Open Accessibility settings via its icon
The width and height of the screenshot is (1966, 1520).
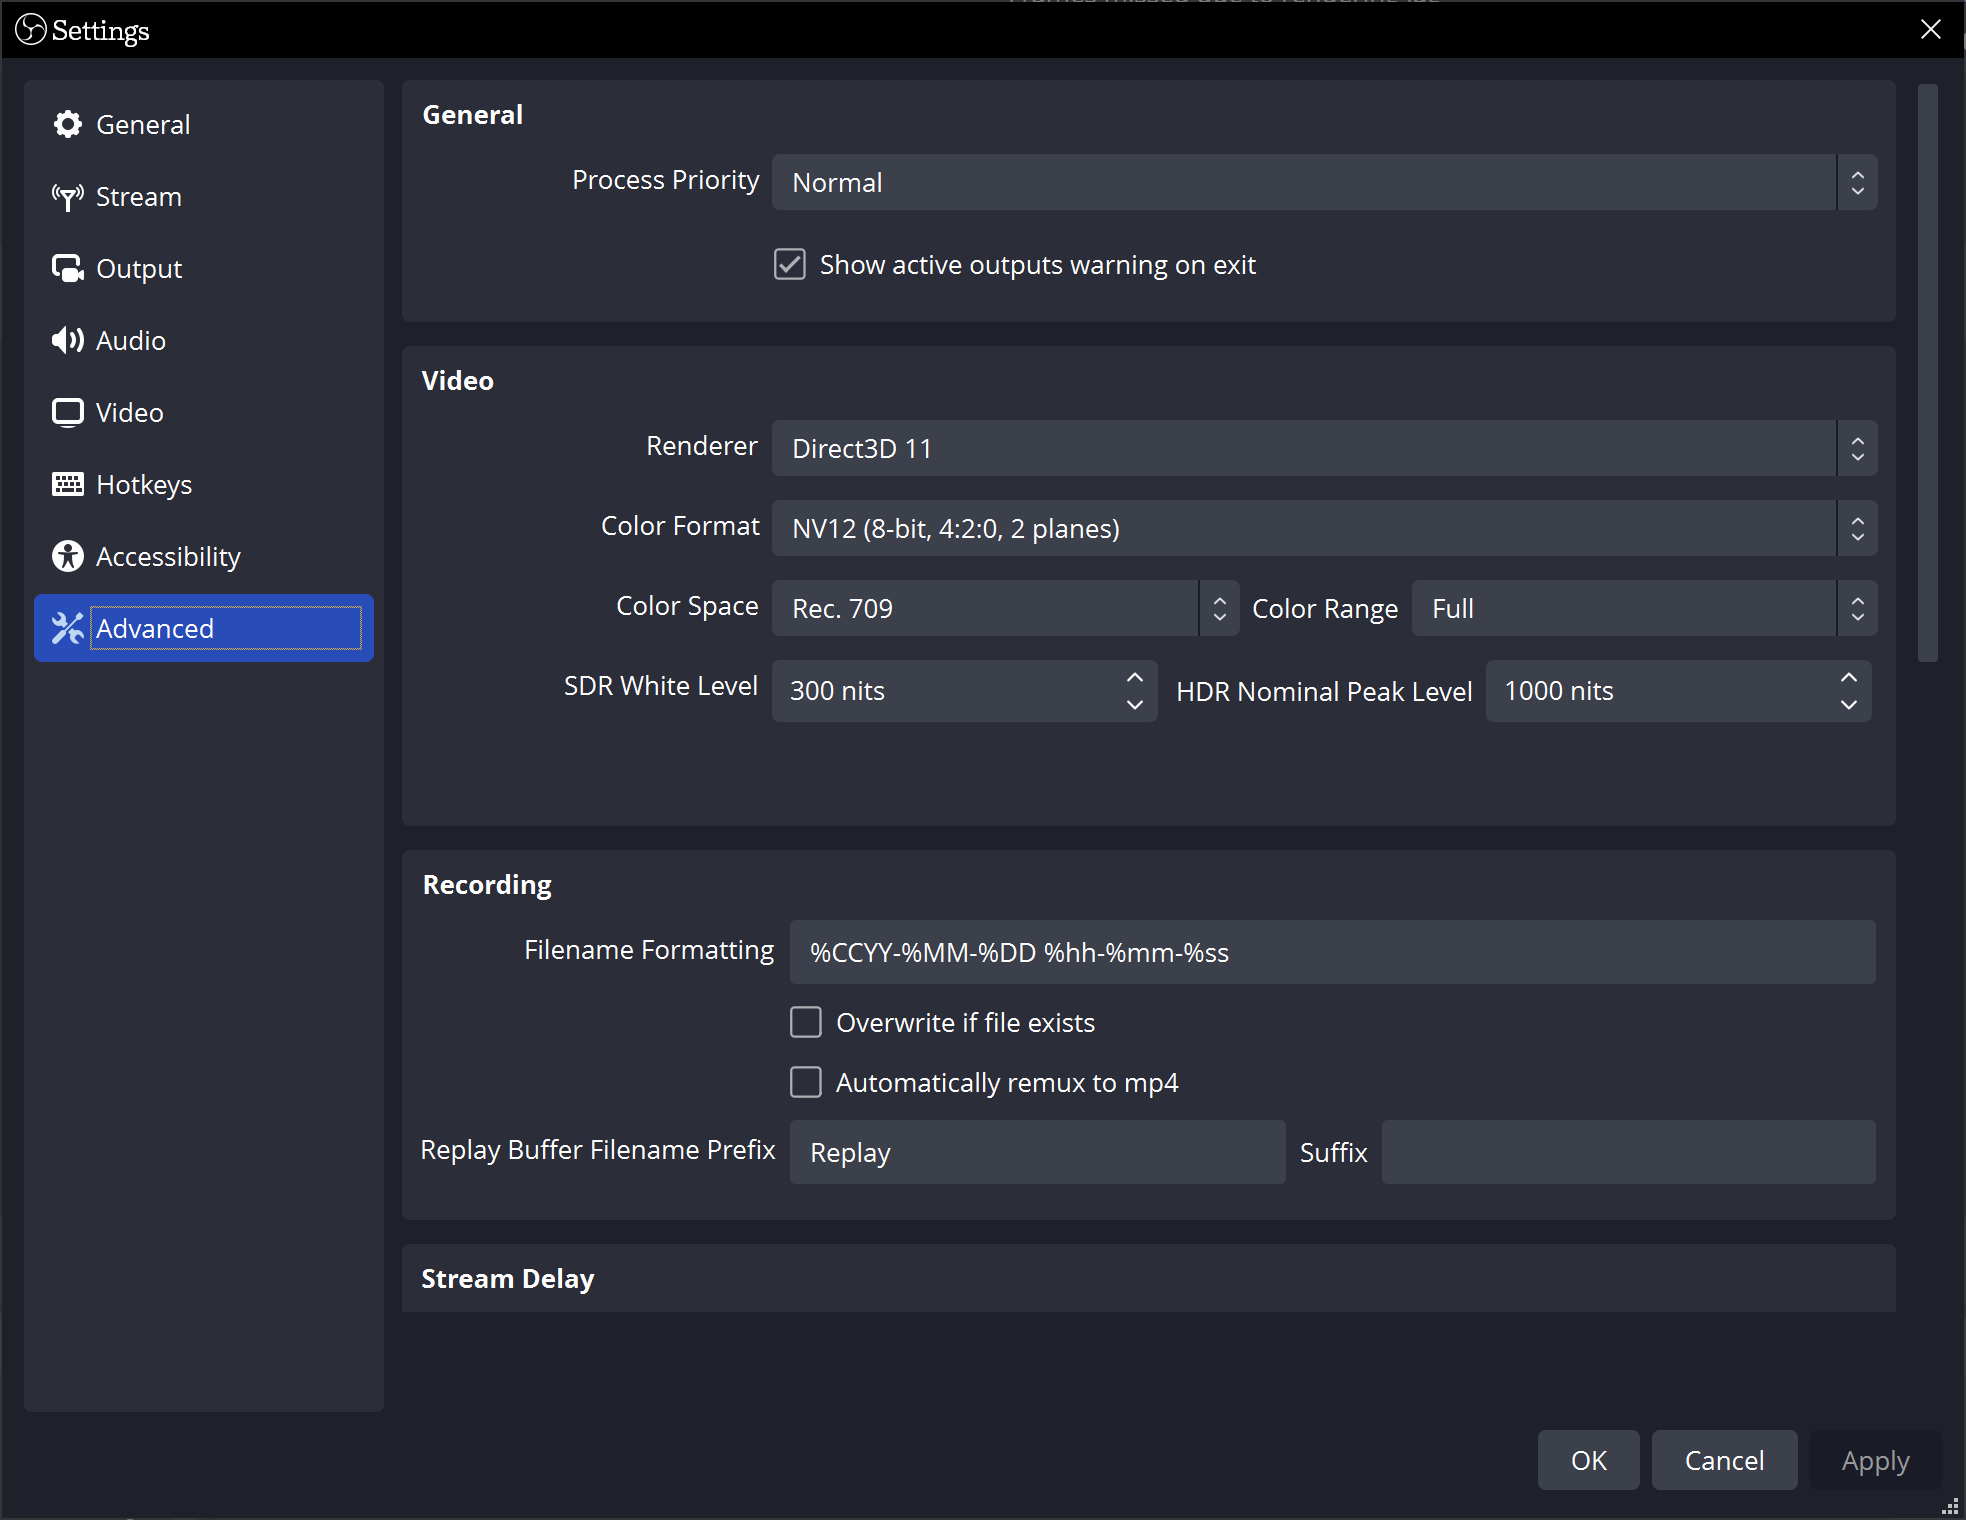[x=67, y=556]
